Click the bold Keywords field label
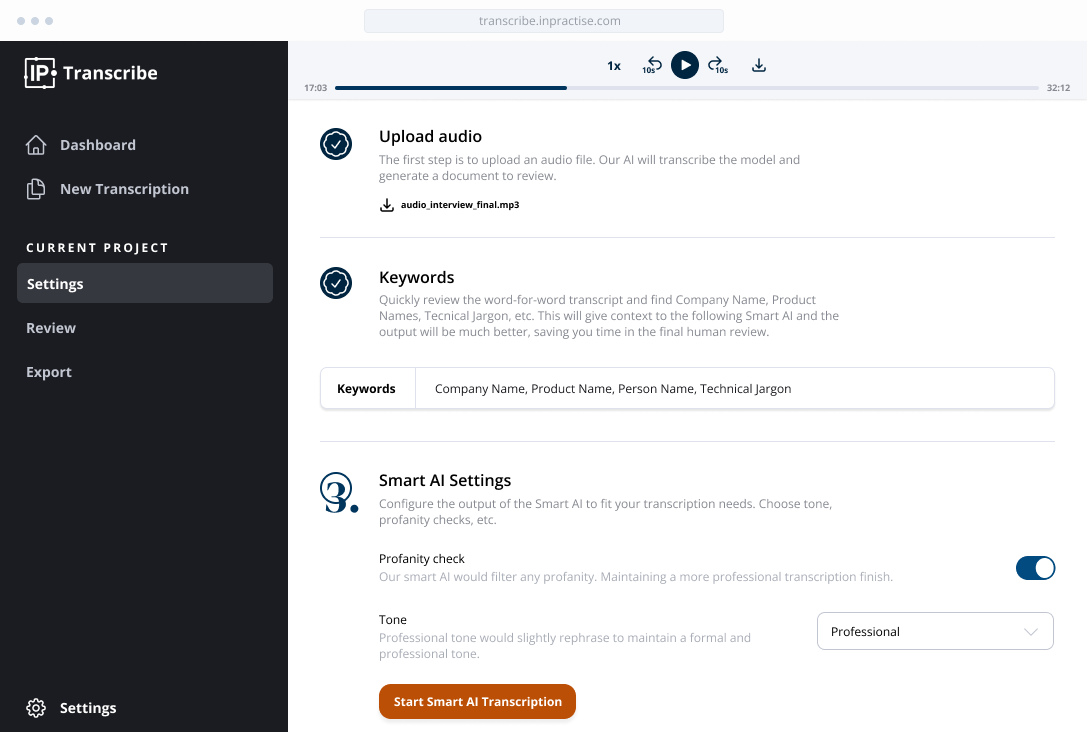This screenshot has height=732, width=1087. pos(366,389)
